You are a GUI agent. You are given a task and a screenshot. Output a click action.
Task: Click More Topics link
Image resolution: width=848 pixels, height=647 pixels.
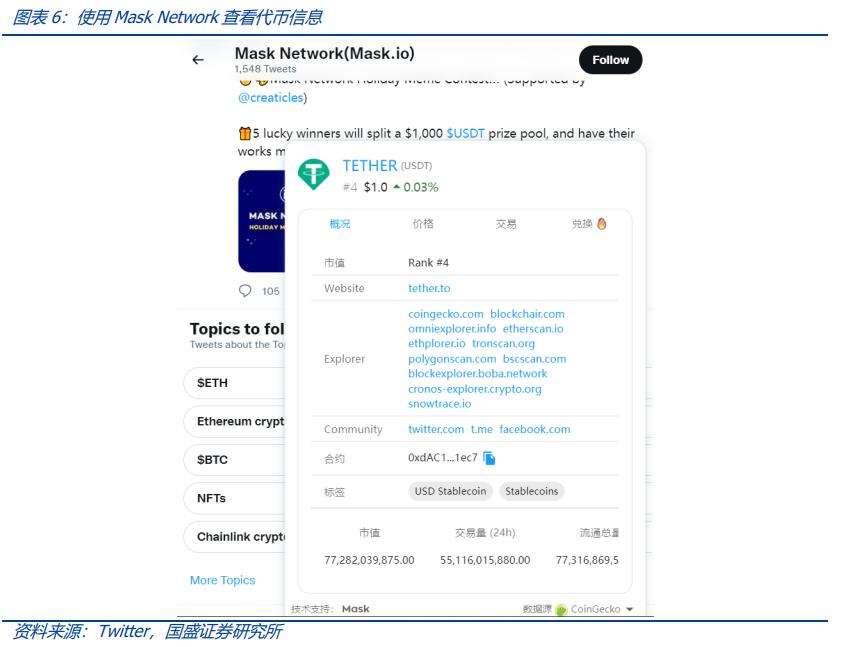click(222, 580)
